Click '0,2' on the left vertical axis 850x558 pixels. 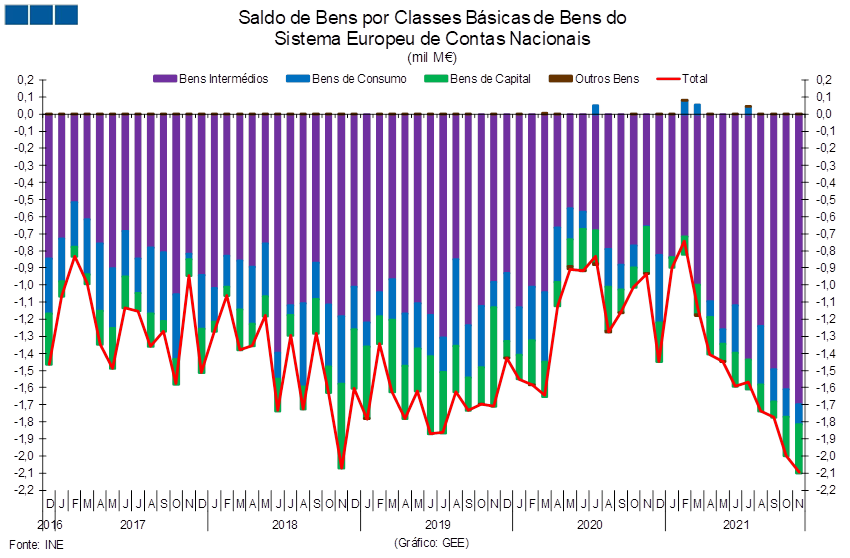coord(26,80)
